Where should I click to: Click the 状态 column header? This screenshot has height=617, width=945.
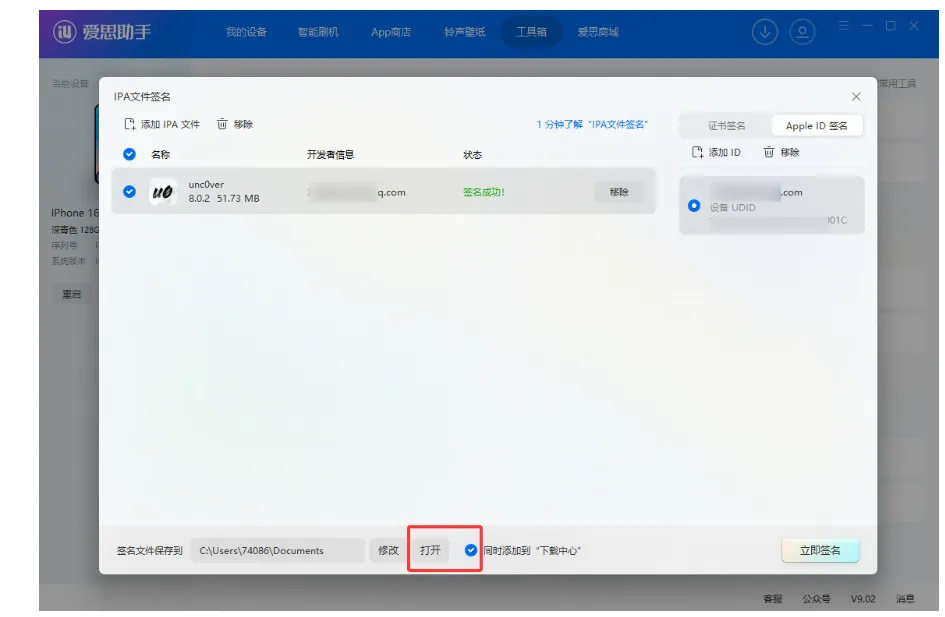(x=472, y=154)
